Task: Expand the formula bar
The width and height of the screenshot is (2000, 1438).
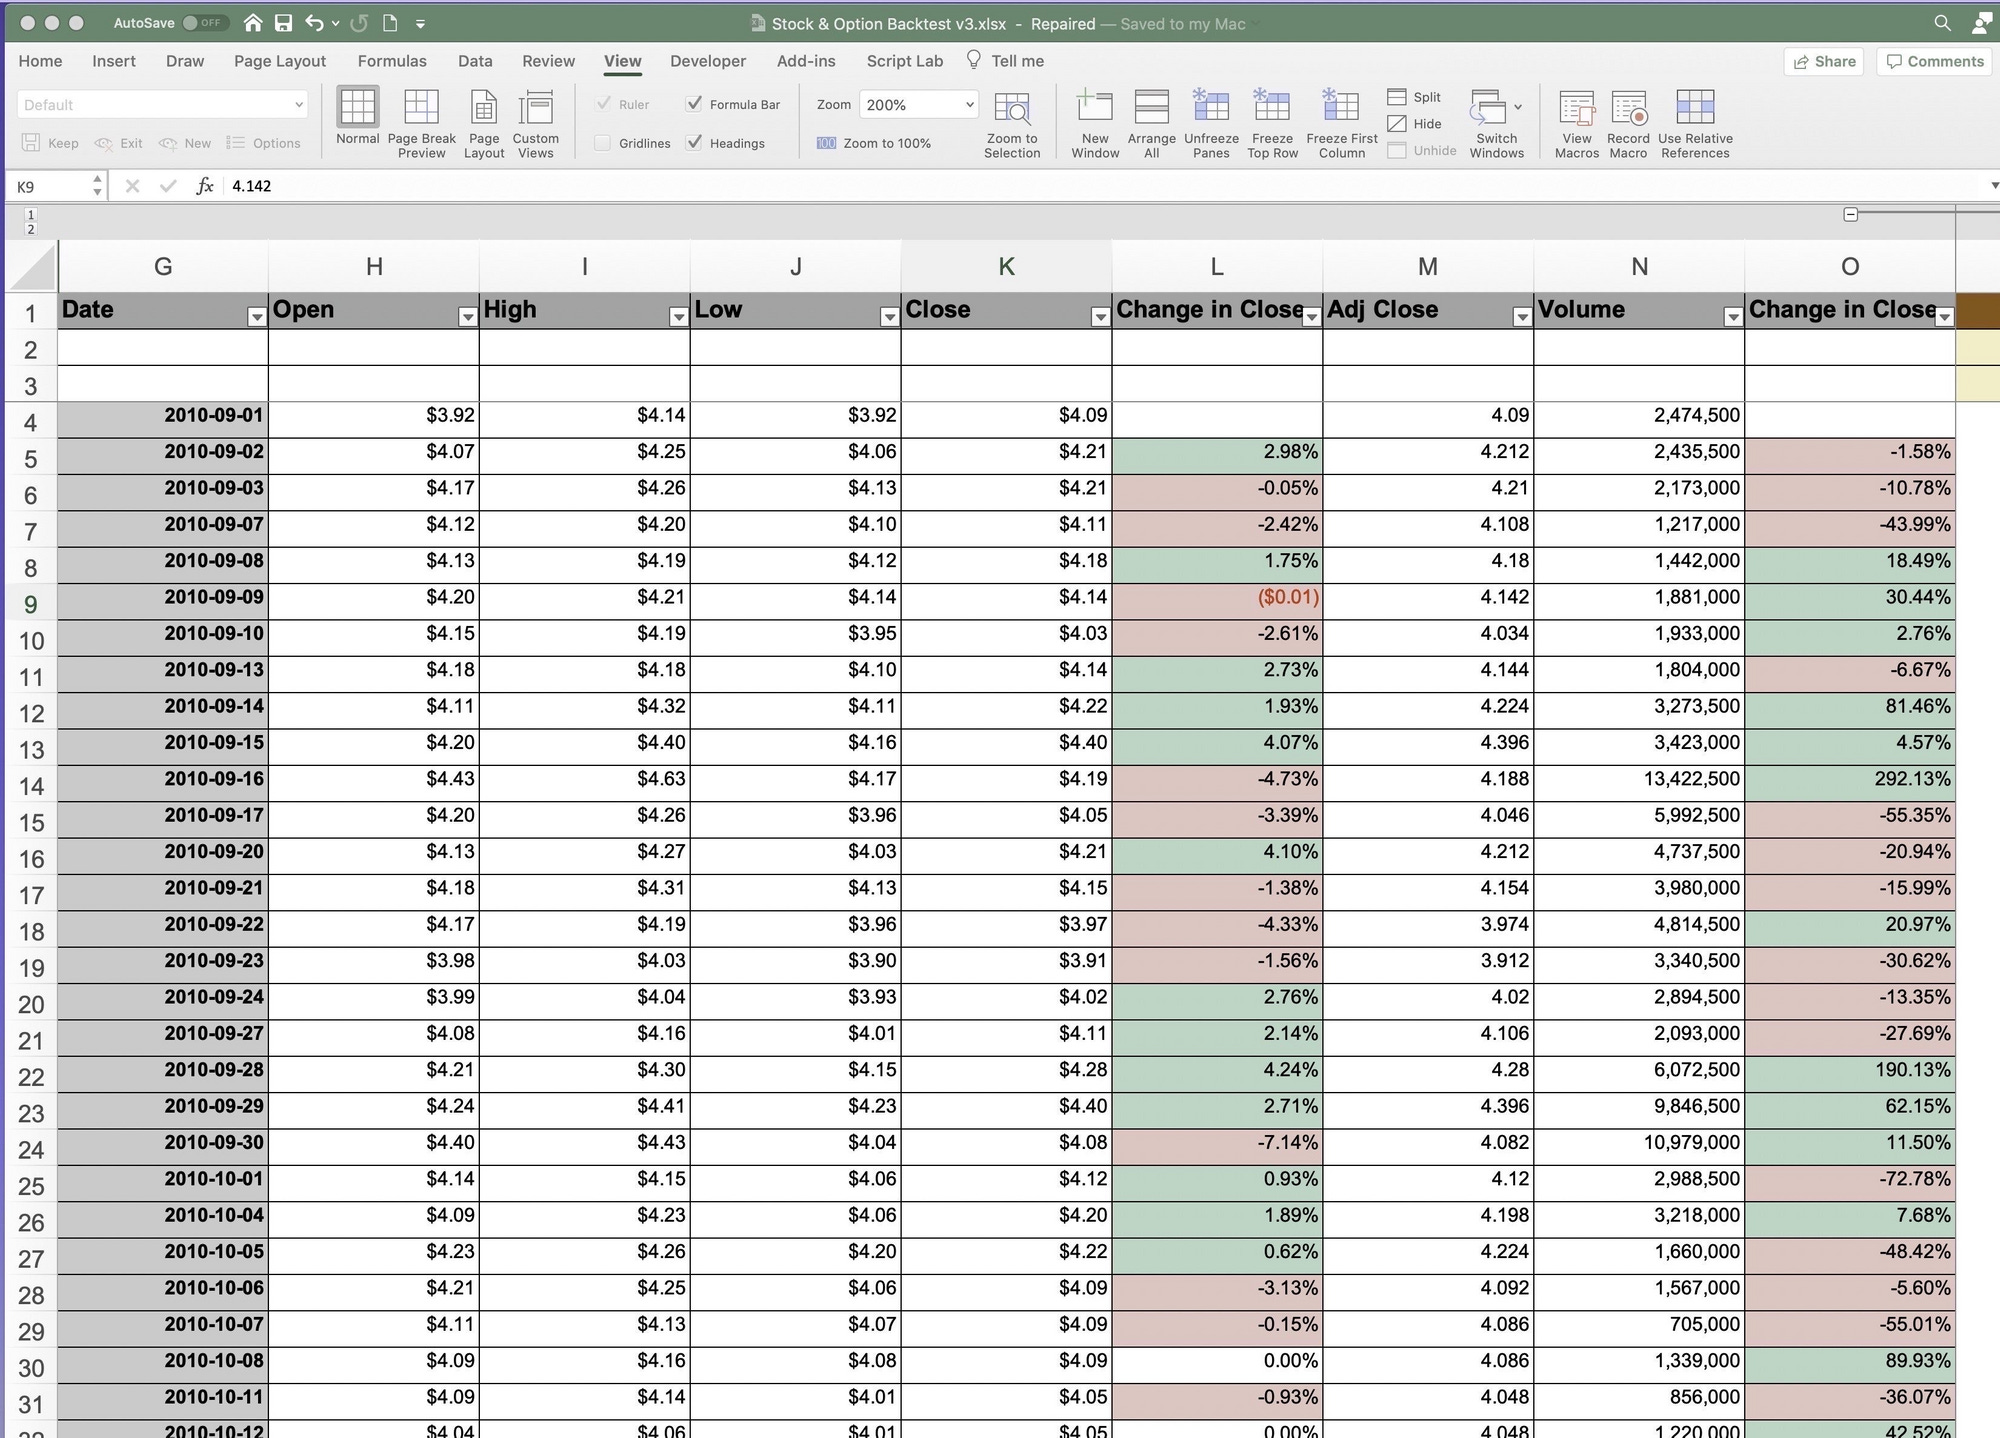Action: [1993, 186]
